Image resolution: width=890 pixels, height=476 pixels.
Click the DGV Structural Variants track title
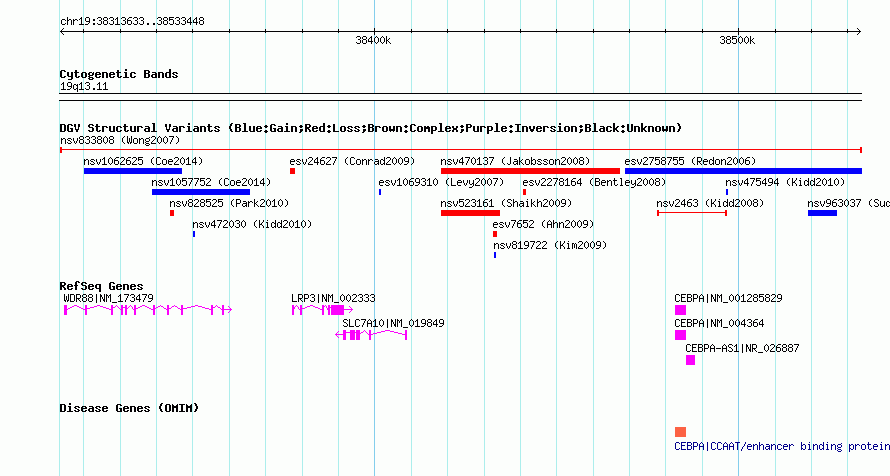pos(370,128)
